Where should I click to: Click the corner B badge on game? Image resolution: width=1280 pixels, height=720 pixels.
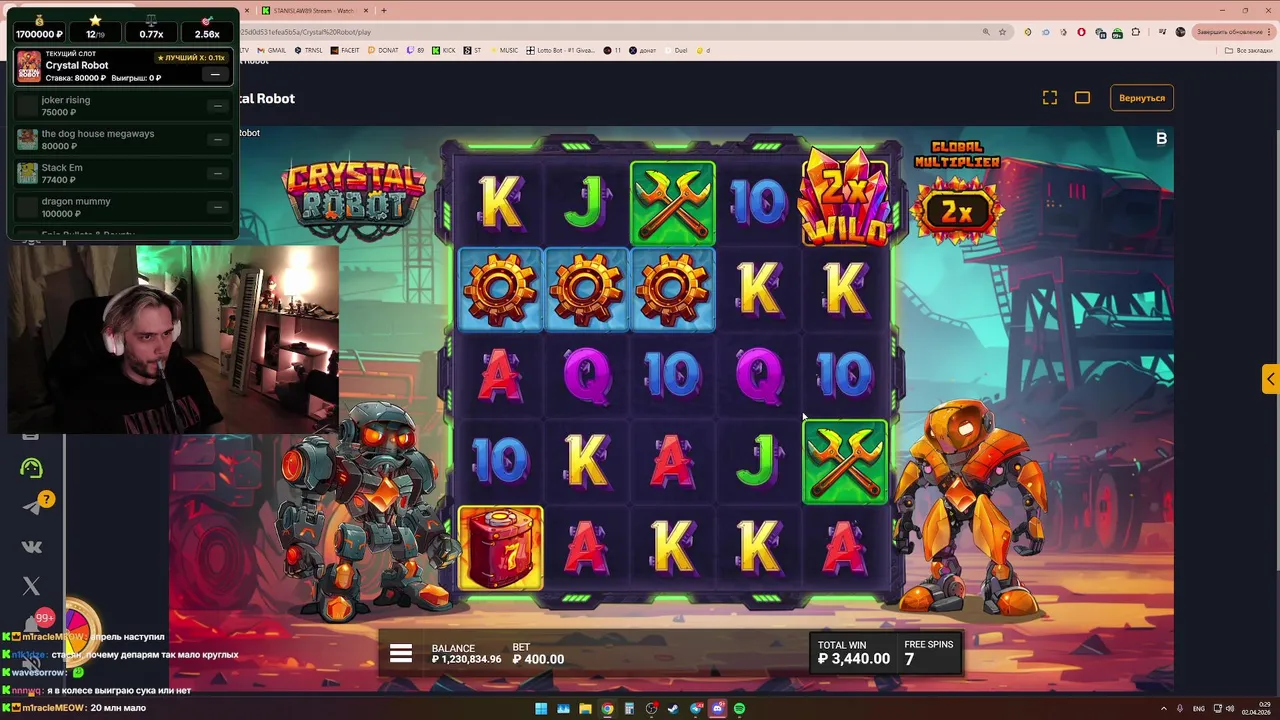point(1161,139)
